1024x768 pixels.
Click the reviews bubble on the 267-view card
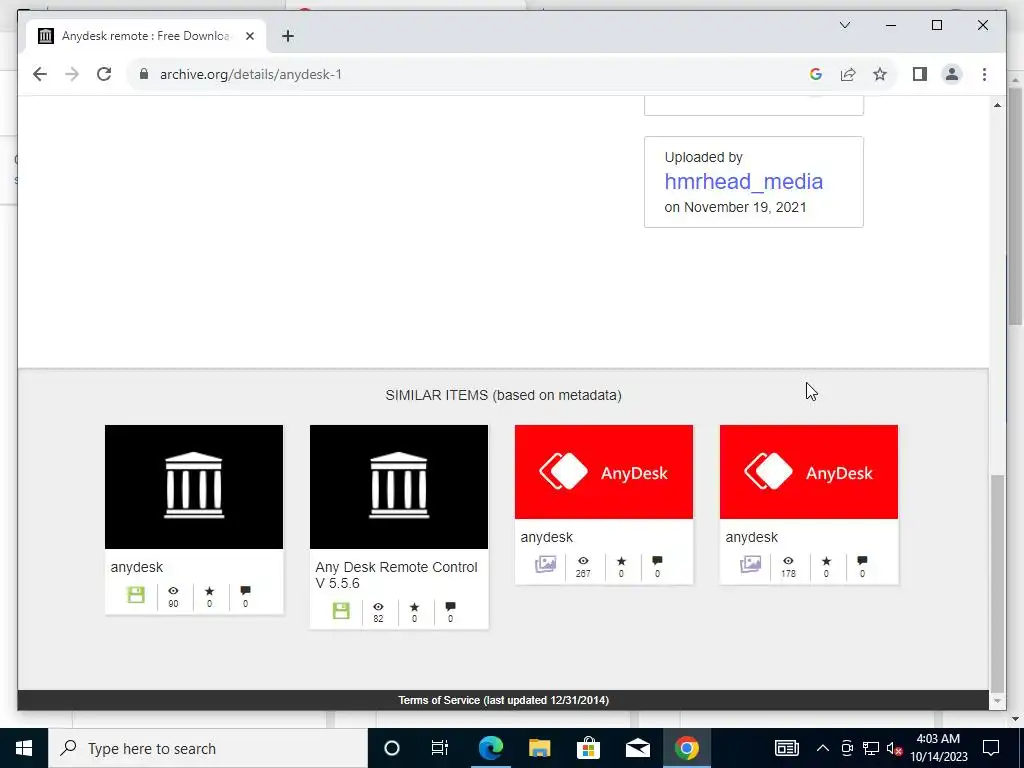pyautogui.click(x=658, y=561)
